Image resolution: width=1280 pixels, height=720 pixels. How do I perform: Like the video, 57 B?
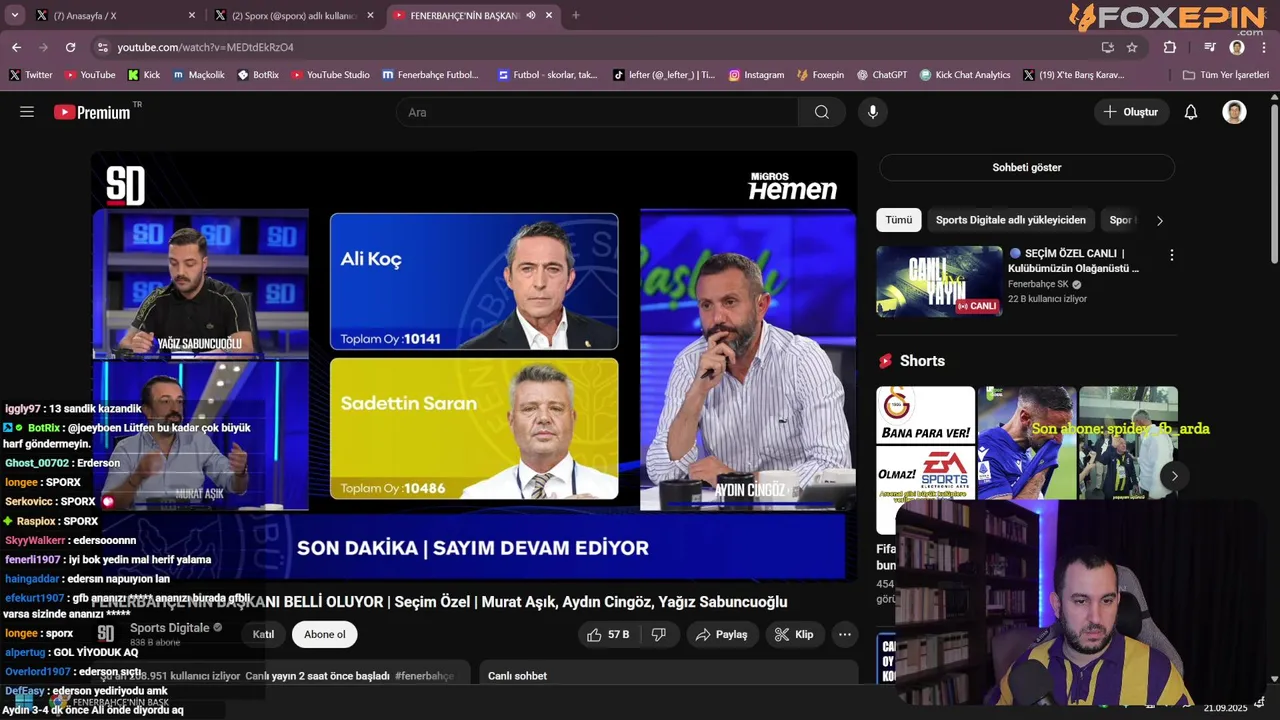[x=608, y=634]
